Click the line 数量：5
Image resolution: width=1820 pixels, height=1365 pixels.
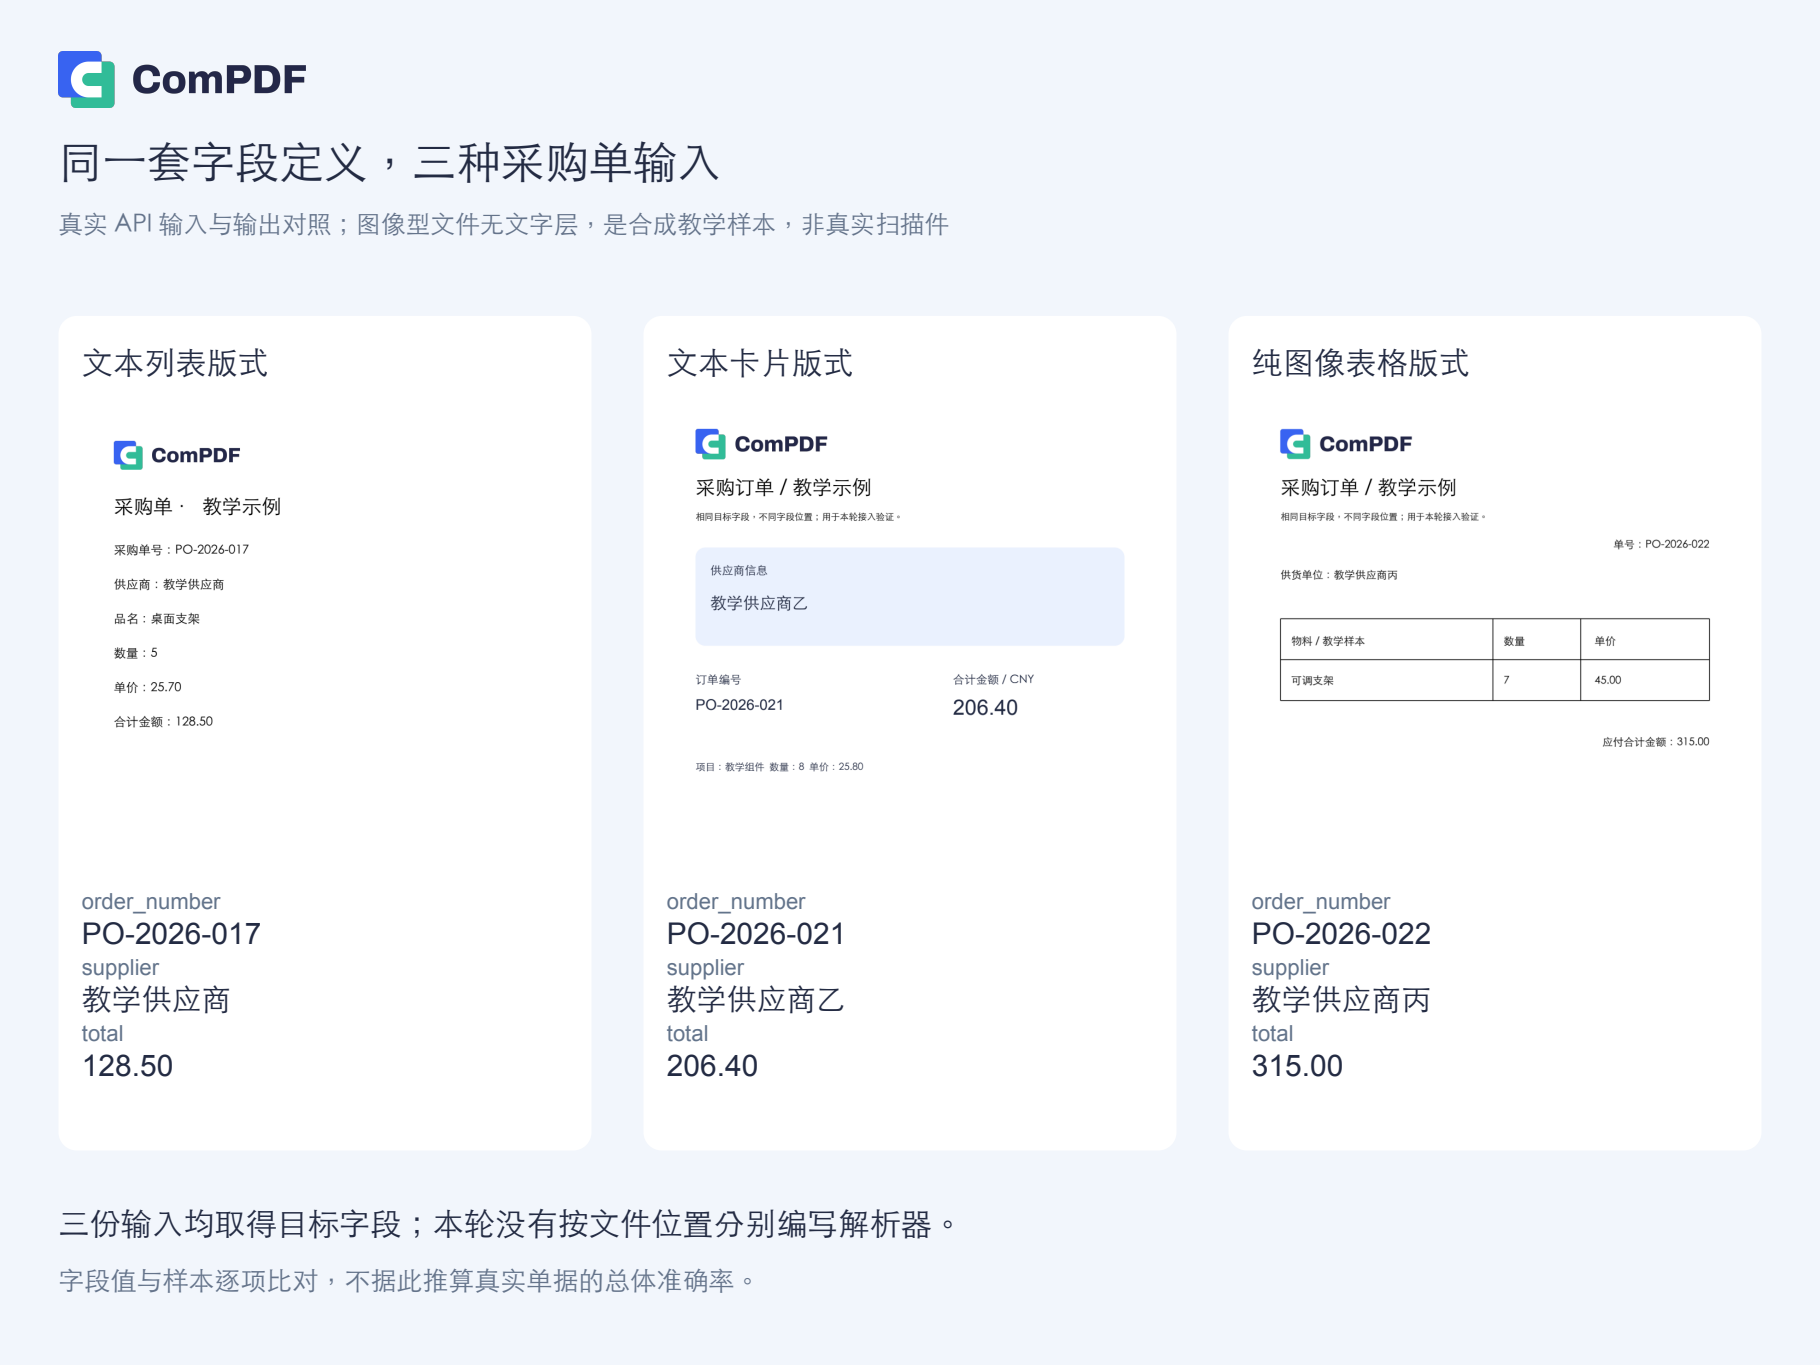pyautogui.click(x=135, y=653)
